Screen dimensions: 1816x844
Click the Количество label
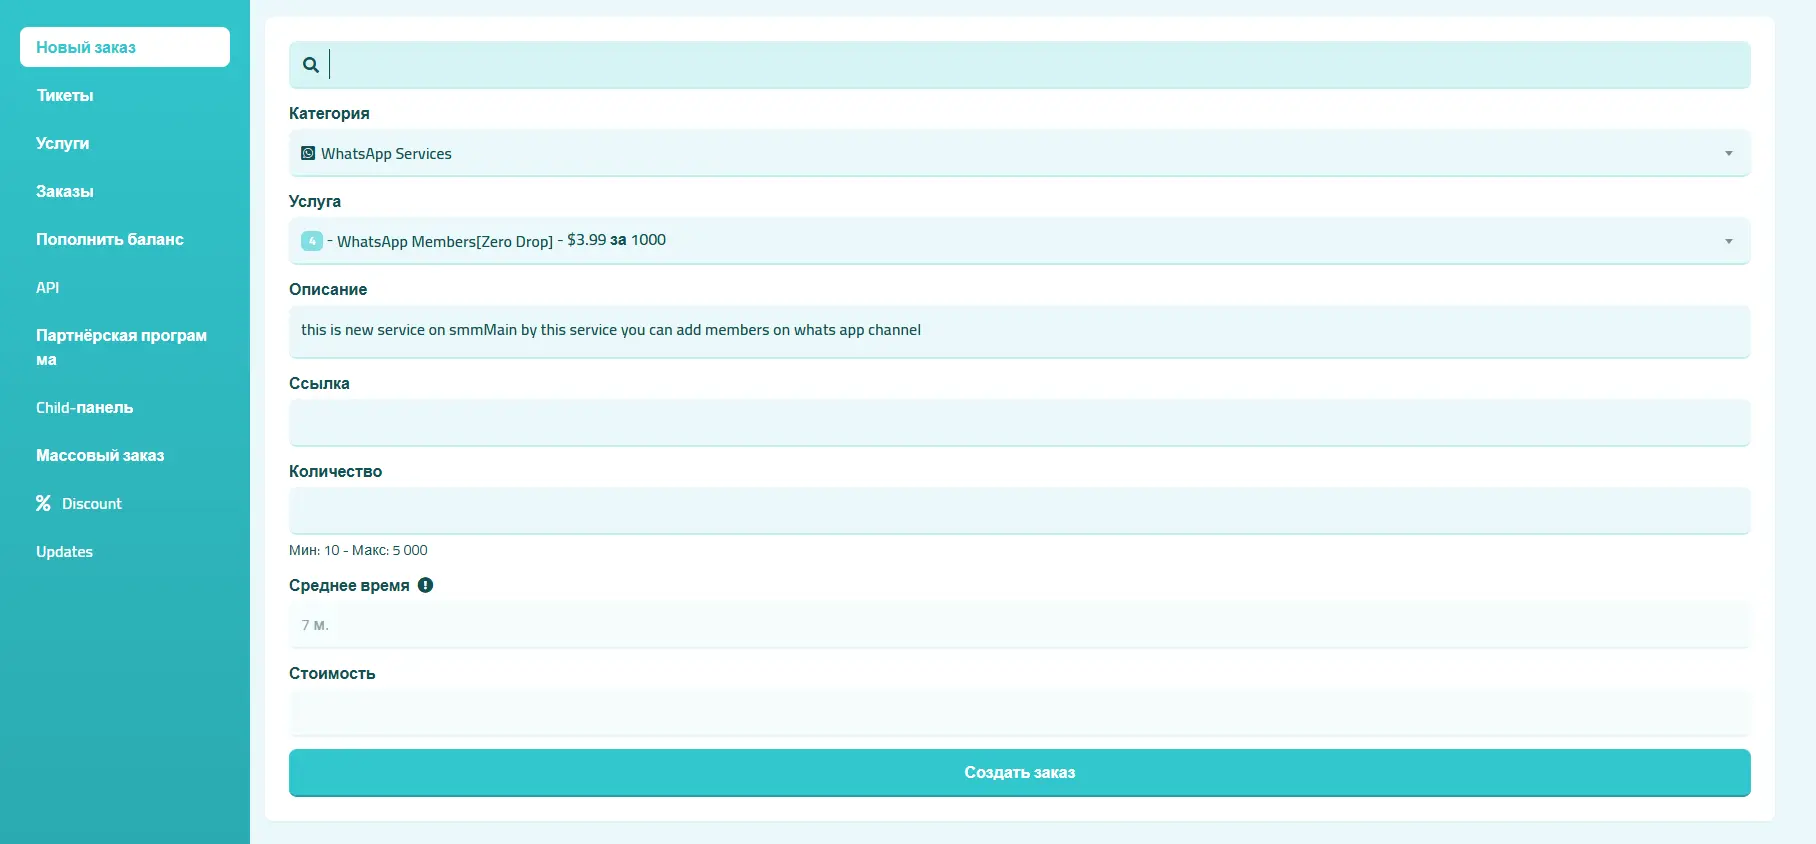point(335,471)
